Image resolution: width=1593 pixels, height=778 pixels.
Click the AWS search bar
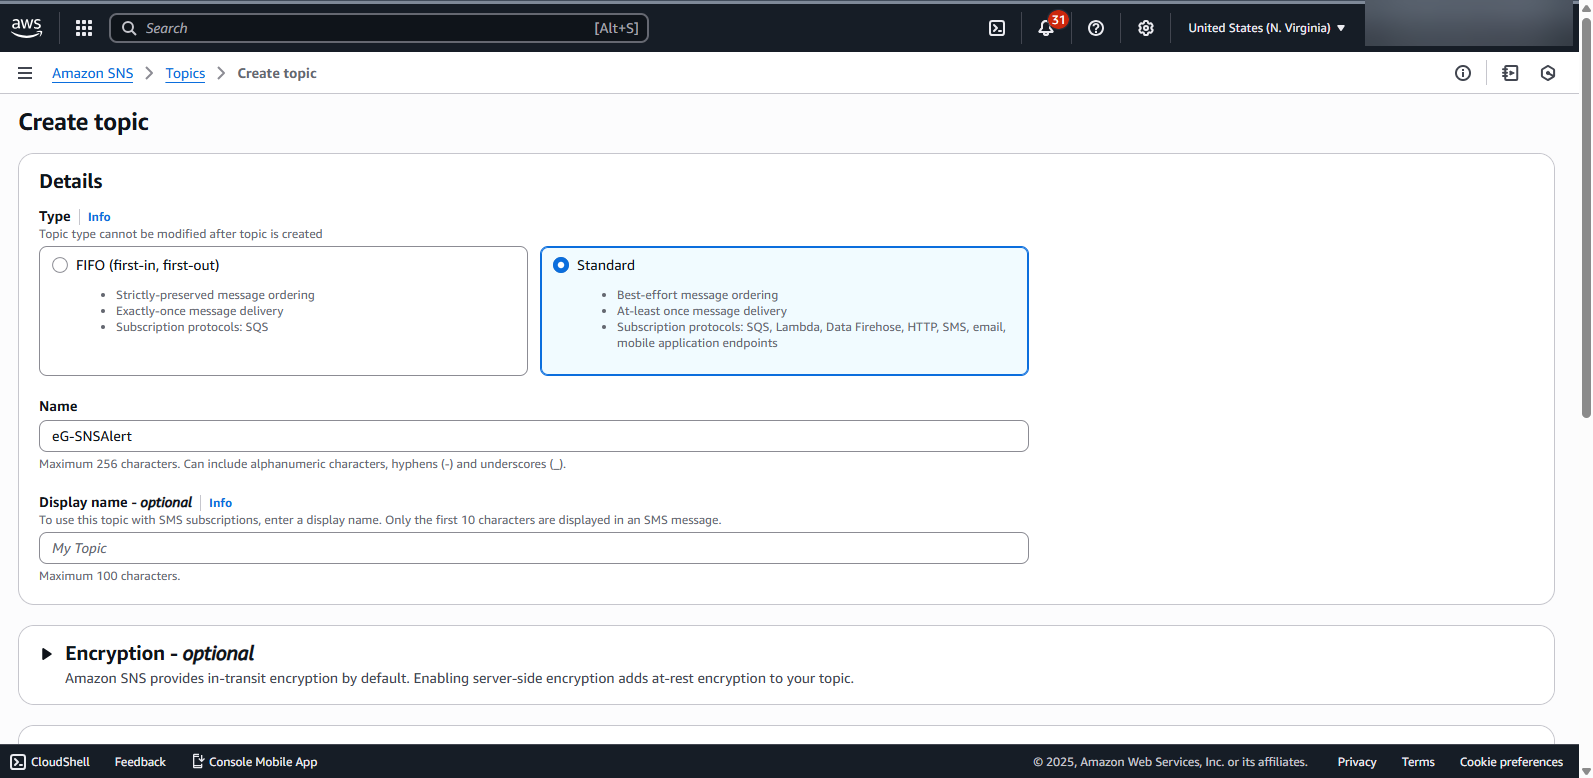pyautogui.click(x=378, y=28)
